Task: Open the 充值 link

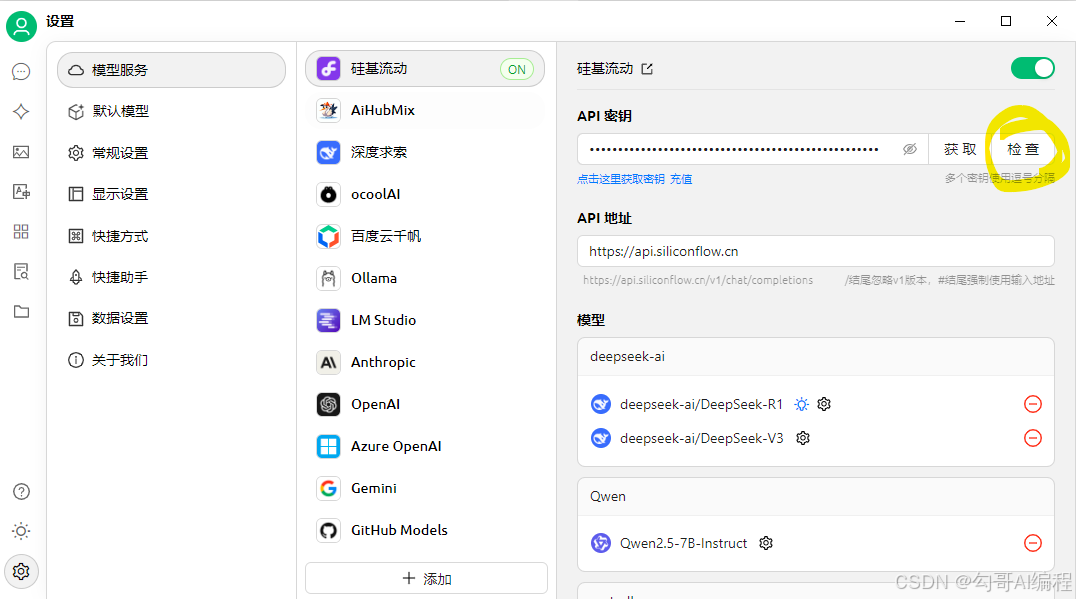Action: [x=681, y=179]
